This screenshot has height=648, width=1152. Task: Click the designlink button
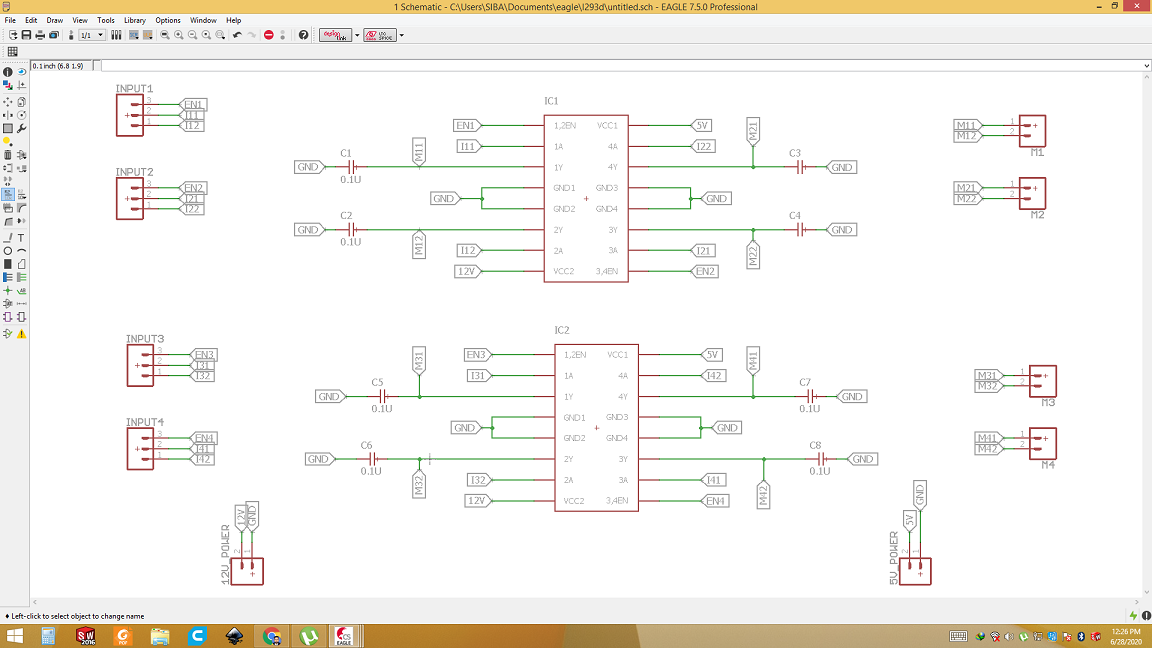335,35
